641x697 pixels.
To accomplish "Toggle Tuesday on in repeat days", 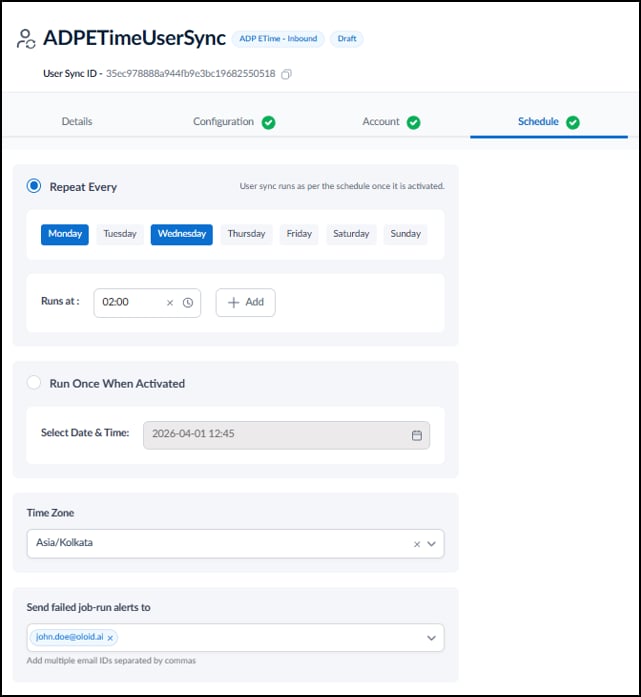I will pyautogui.click(x=120, y=234).
